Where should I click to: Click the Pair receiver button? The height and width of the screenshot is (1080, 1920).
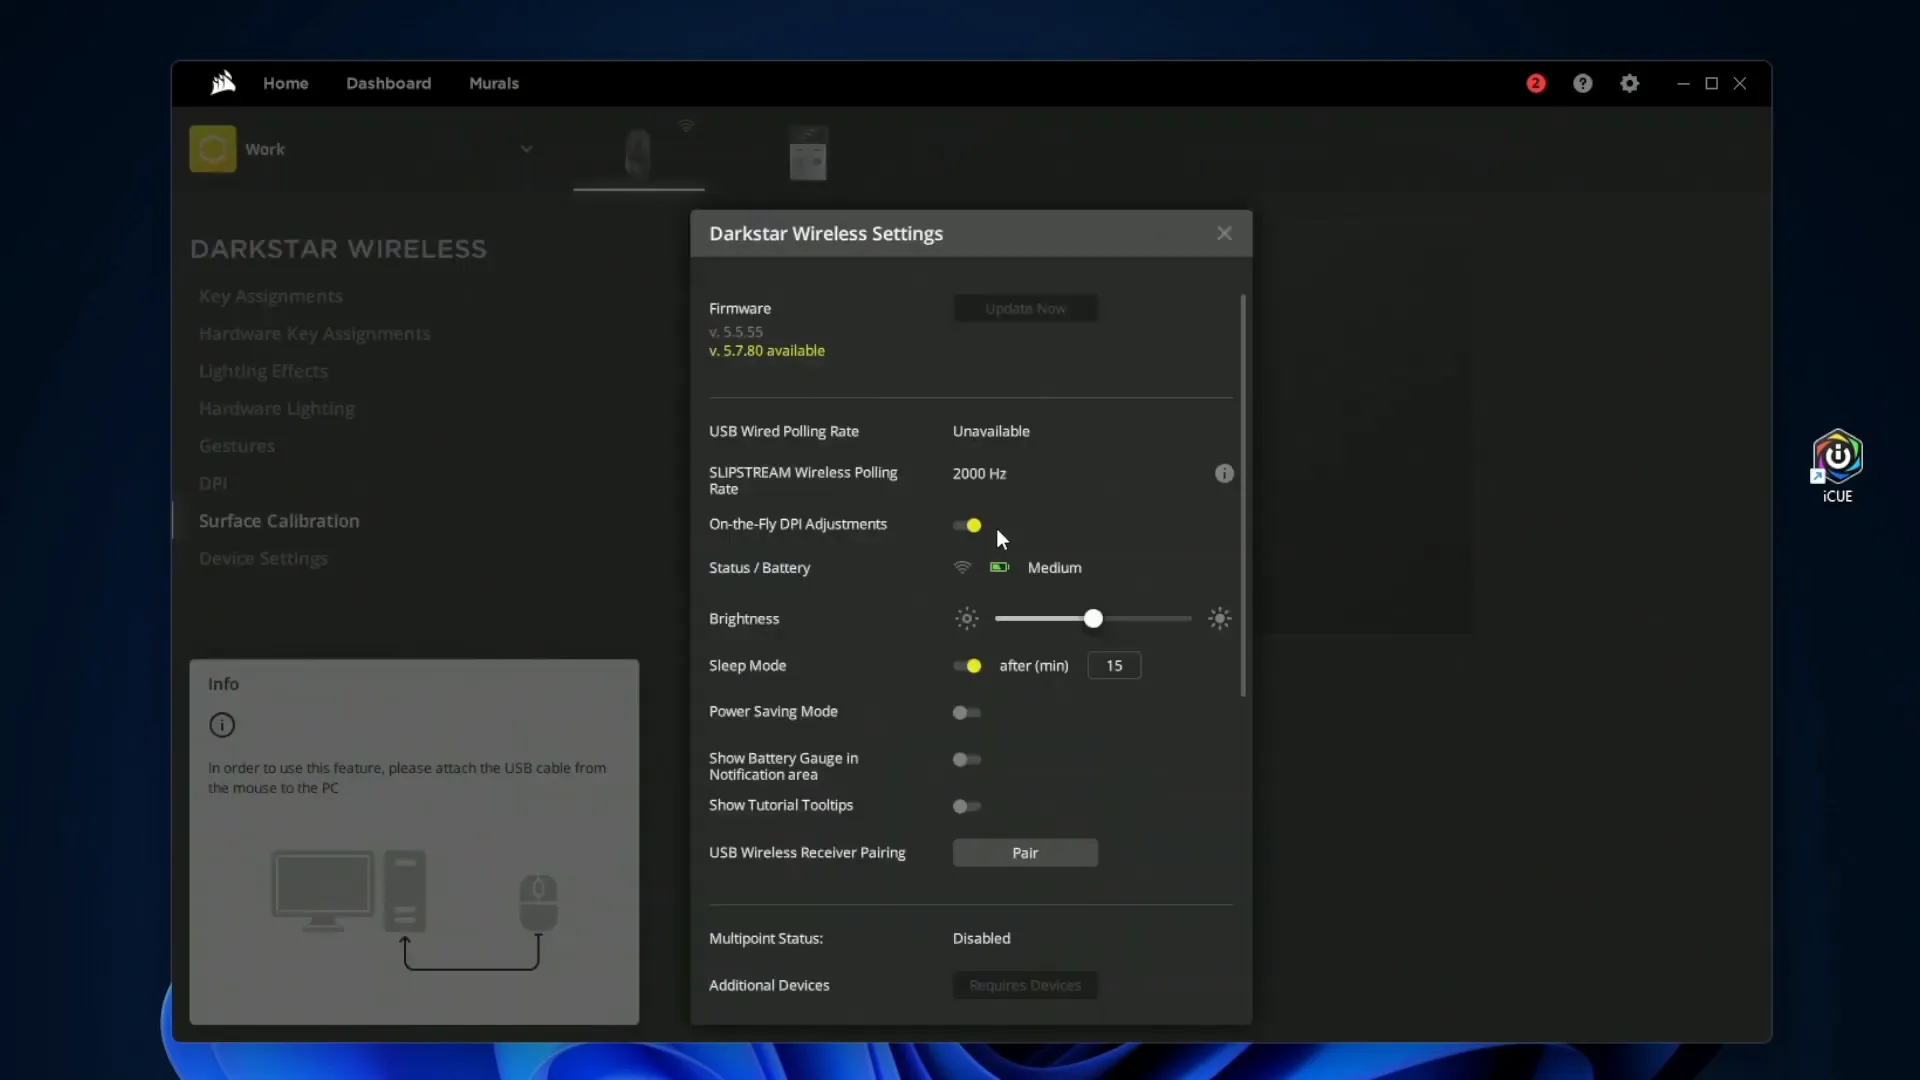pos(1025,853)
